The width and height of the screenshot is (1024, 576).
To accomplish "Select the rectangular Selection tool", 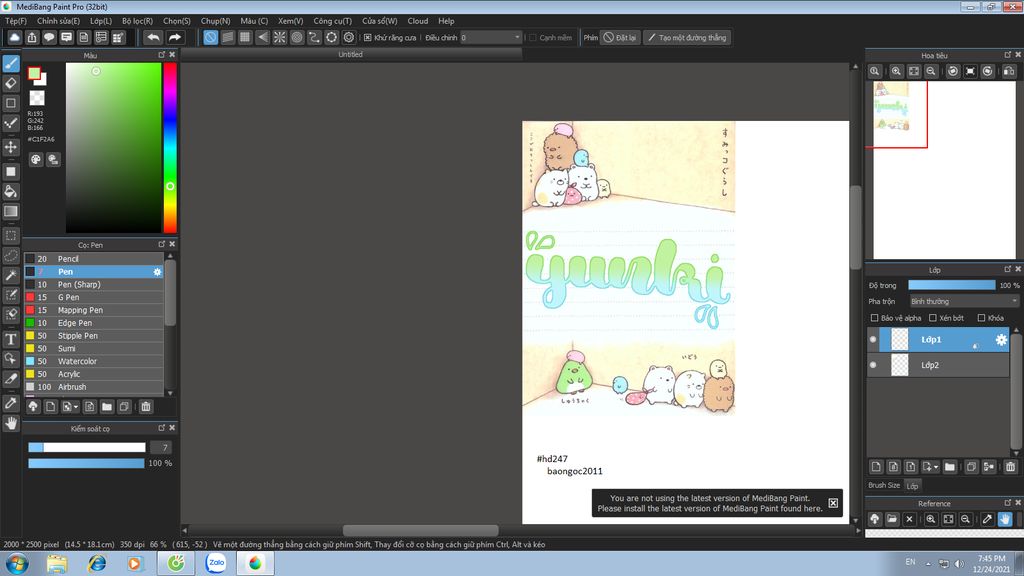I will pyautogui.click(x=11, y=235).
